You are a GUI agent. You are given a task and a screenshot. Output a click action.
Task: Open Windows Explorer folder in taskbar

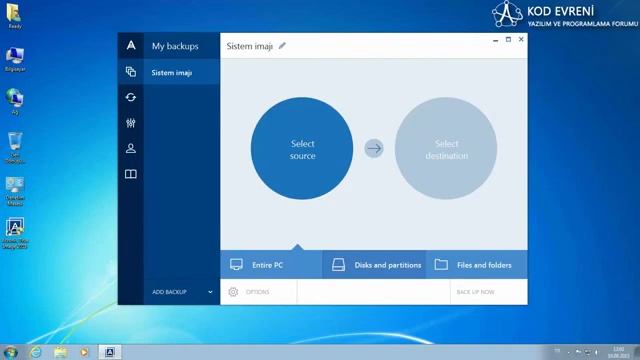point(61,352)
